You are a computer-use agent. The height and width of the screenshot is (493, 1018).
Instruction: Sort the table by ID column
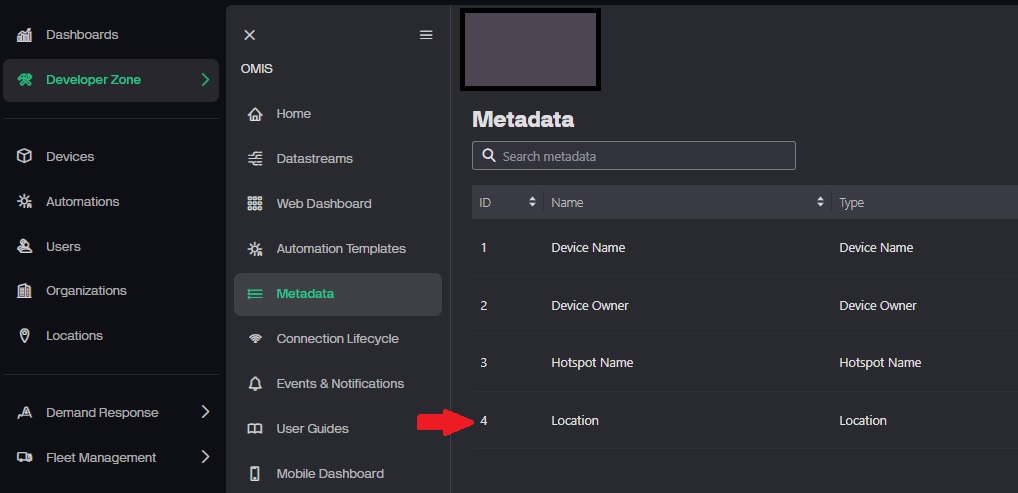point(532,202)
